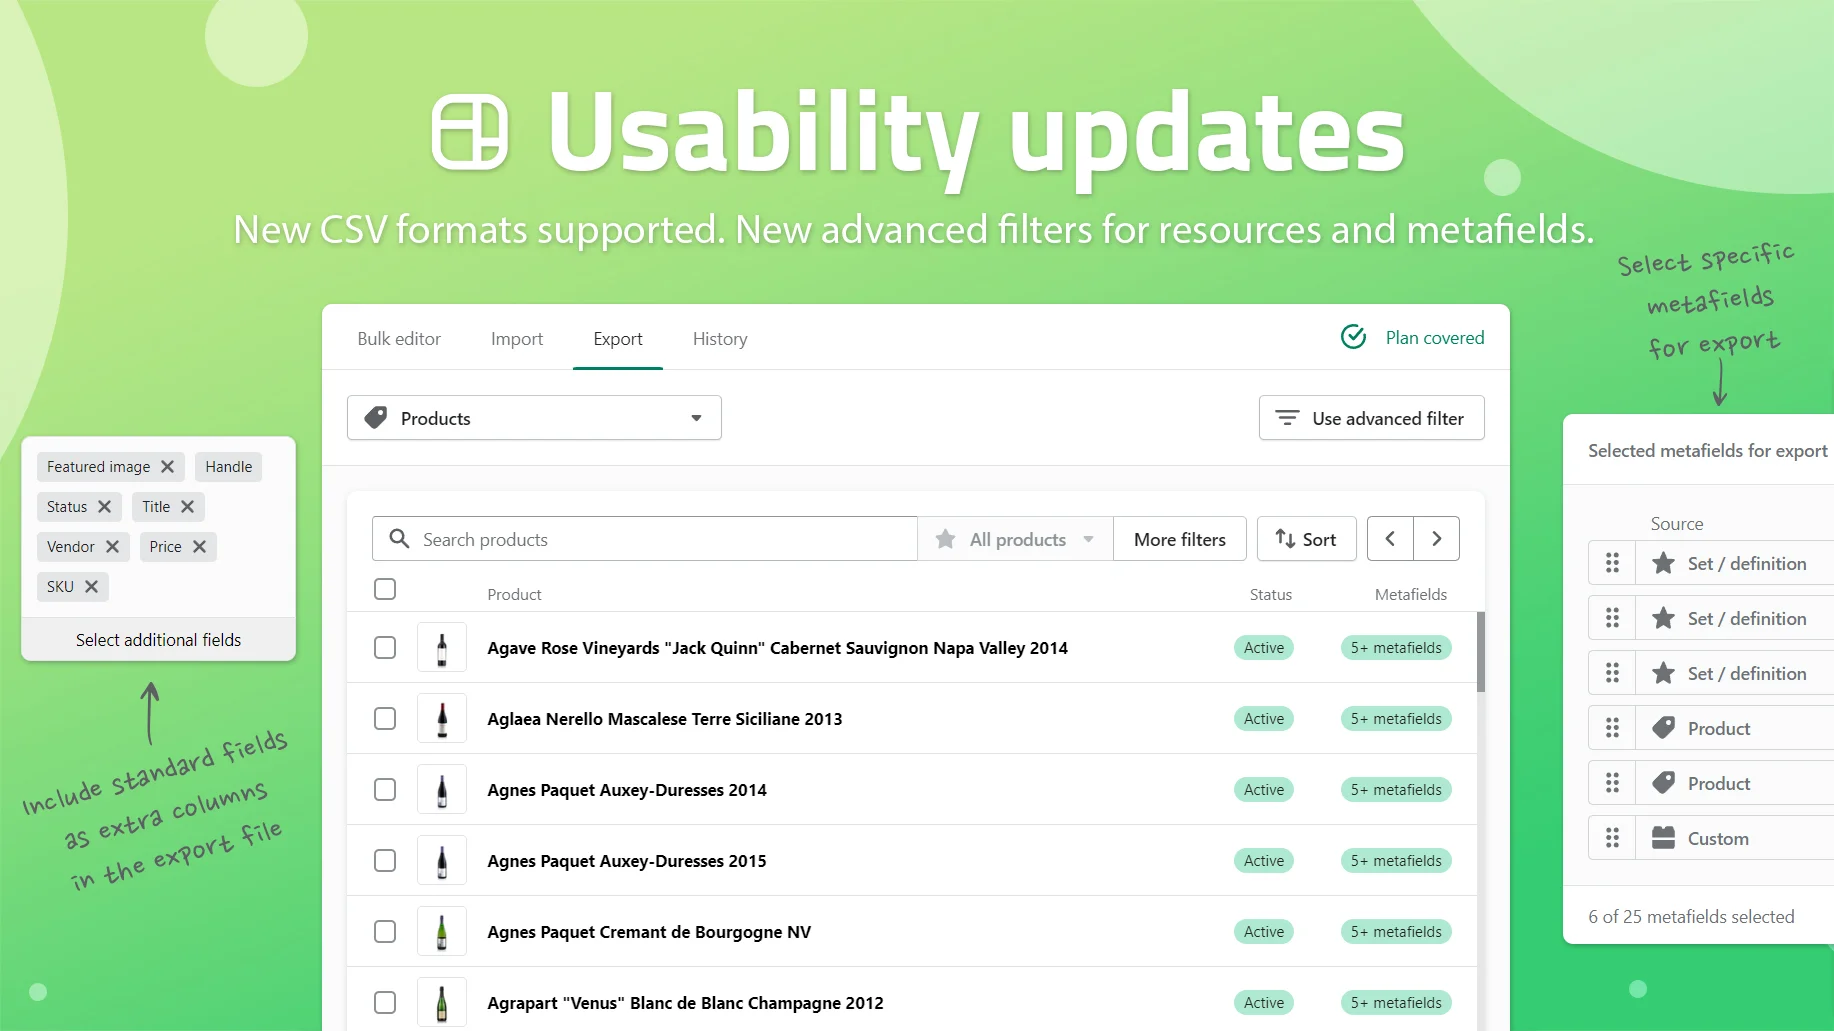The height and width of the screenshot is (1031, 1834).
Task: Click the Status column header
Action: point(1271,594)
